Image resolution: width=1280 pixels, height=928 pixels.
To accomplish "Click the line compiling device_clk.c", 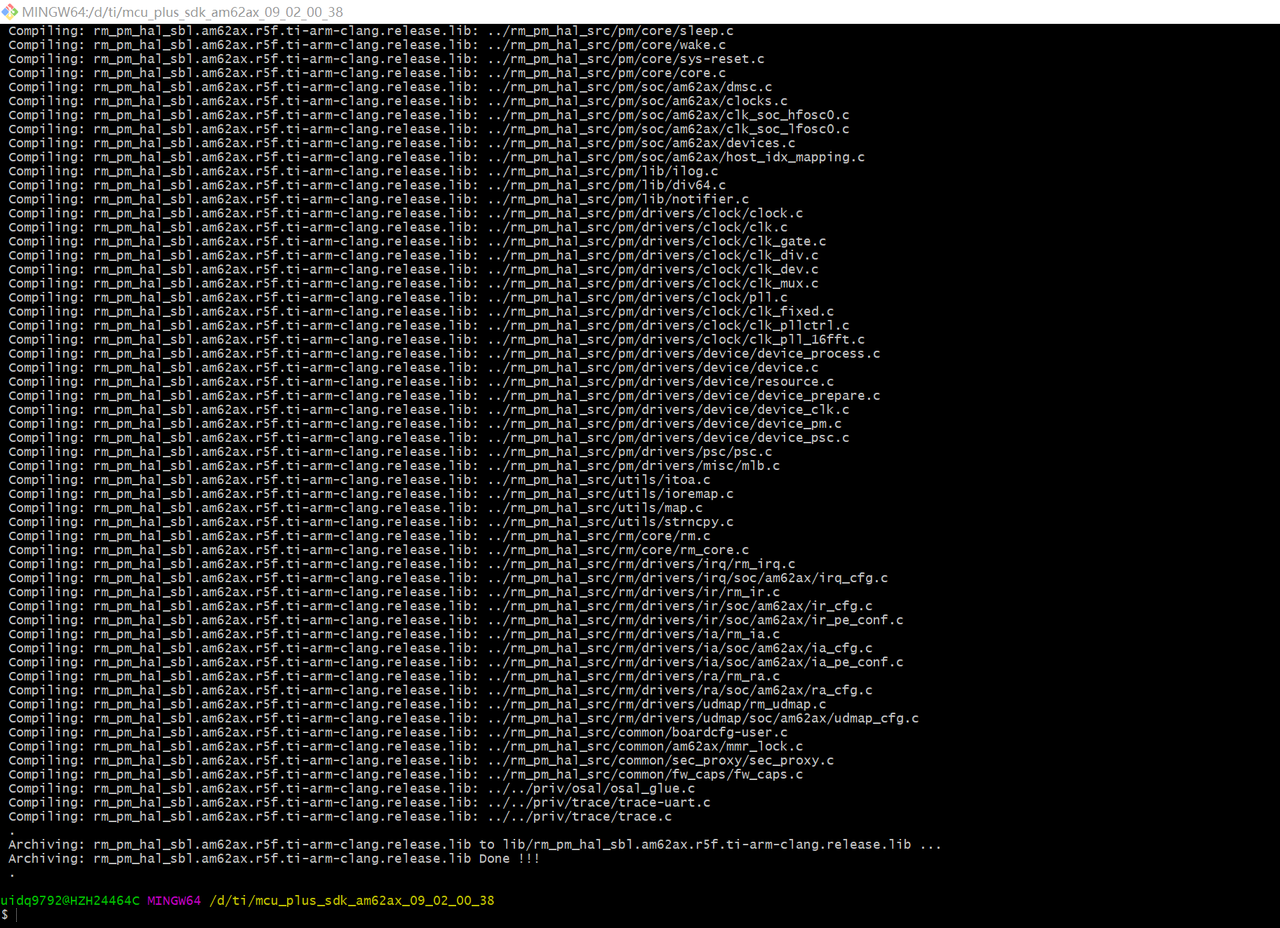I will [x=429, y=409].
